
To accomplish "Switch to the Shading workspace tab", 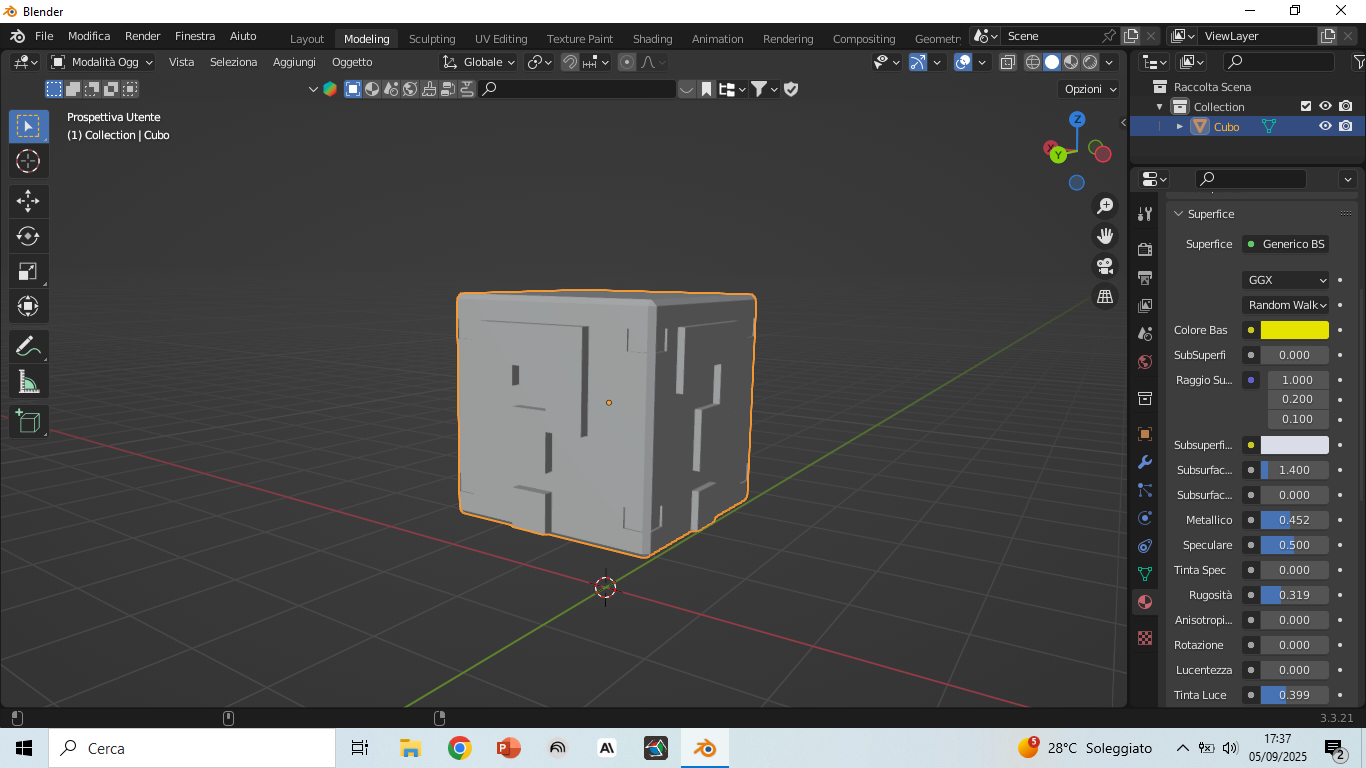I will click(653, 39).
